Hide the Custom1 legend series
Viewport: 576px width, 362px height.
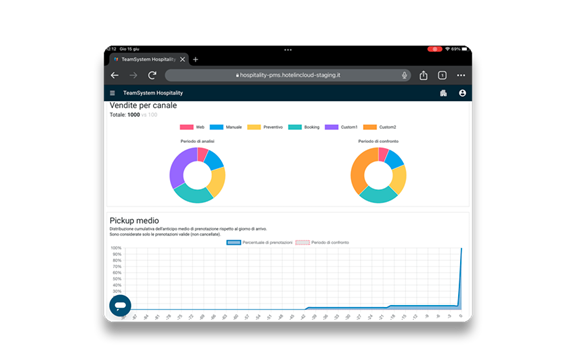[x=341, y=127]
